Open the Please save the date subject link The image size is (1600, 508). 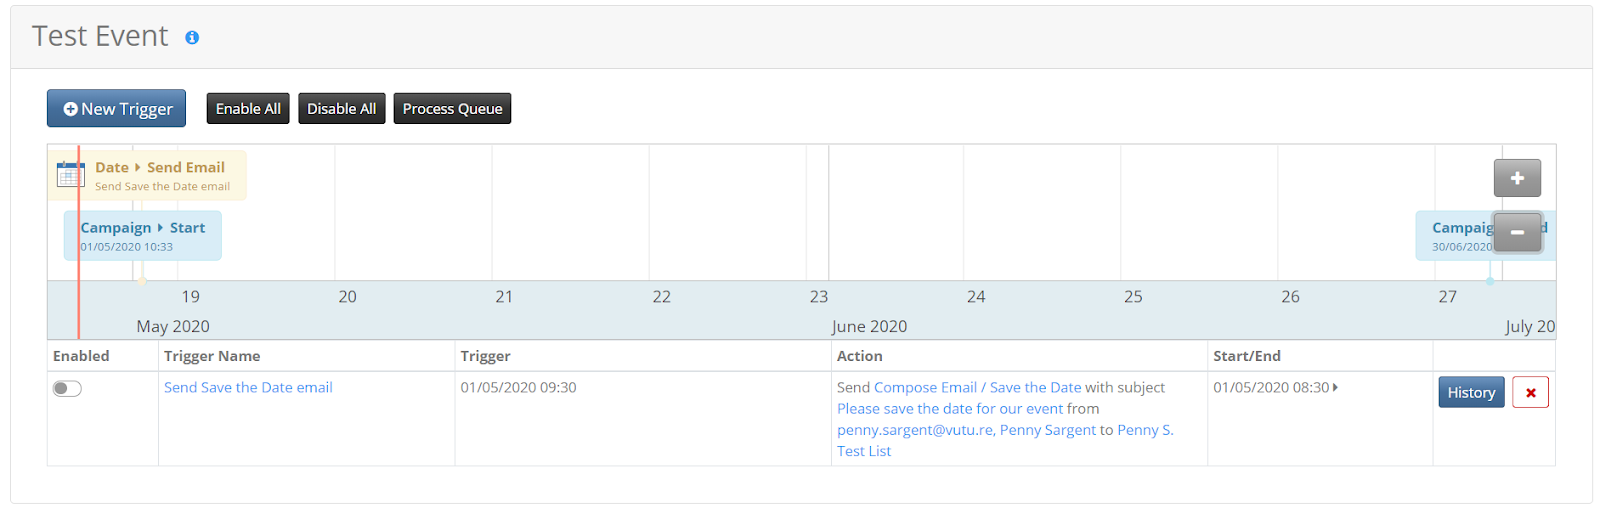click(950, 409)
